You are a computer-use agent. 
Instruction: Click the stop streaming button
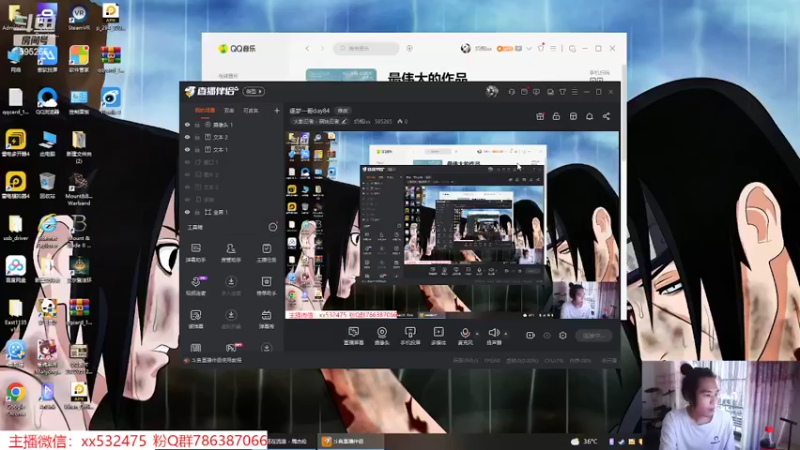[x=593, y=336]
